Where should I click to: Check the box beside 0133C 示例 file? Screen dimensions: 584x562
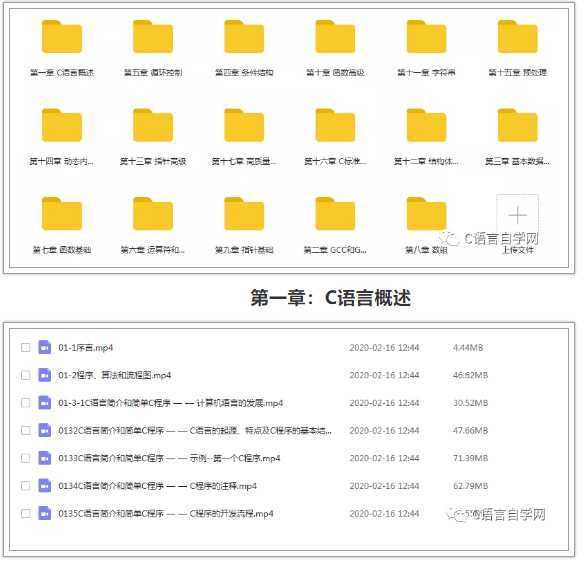coord(25,458)
